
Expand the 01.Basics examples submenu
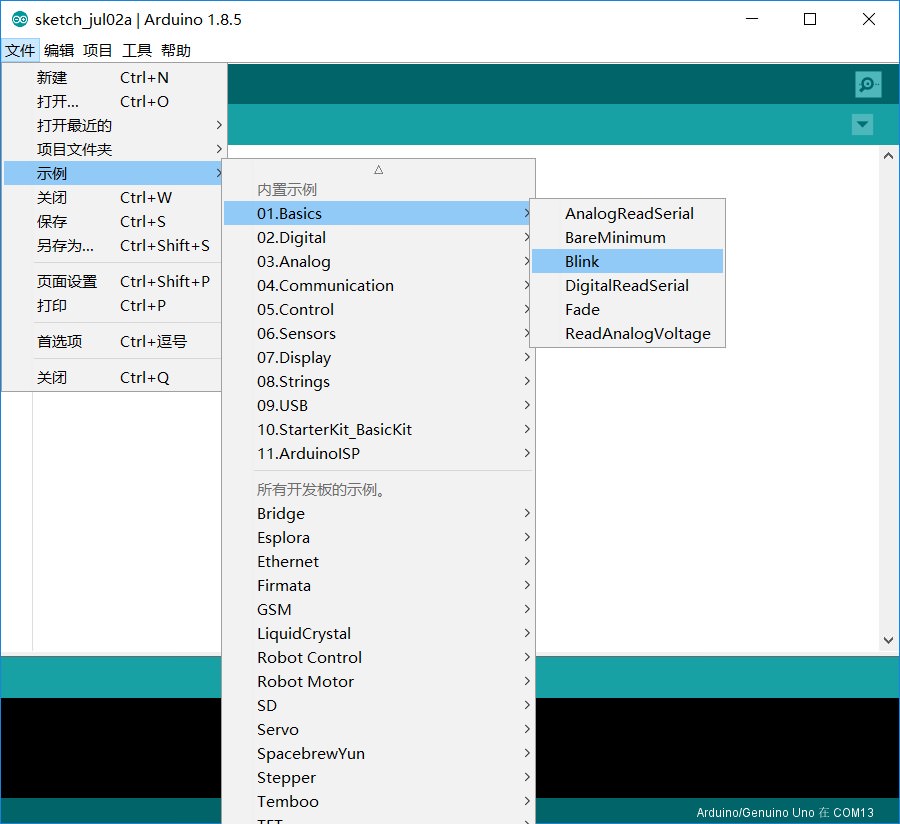point(378,213)
